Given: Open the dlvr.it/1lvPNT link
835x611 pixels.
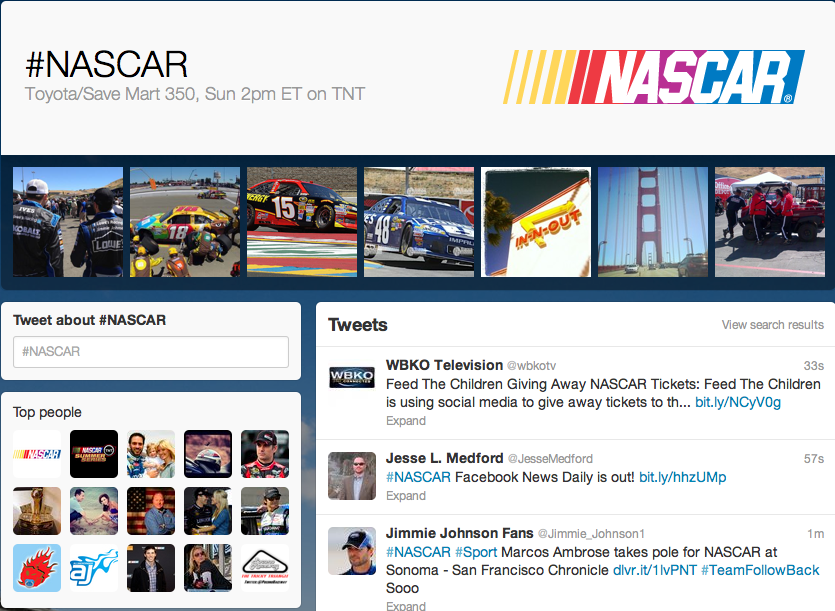Looking at the screenshot, I should (655, 570).
